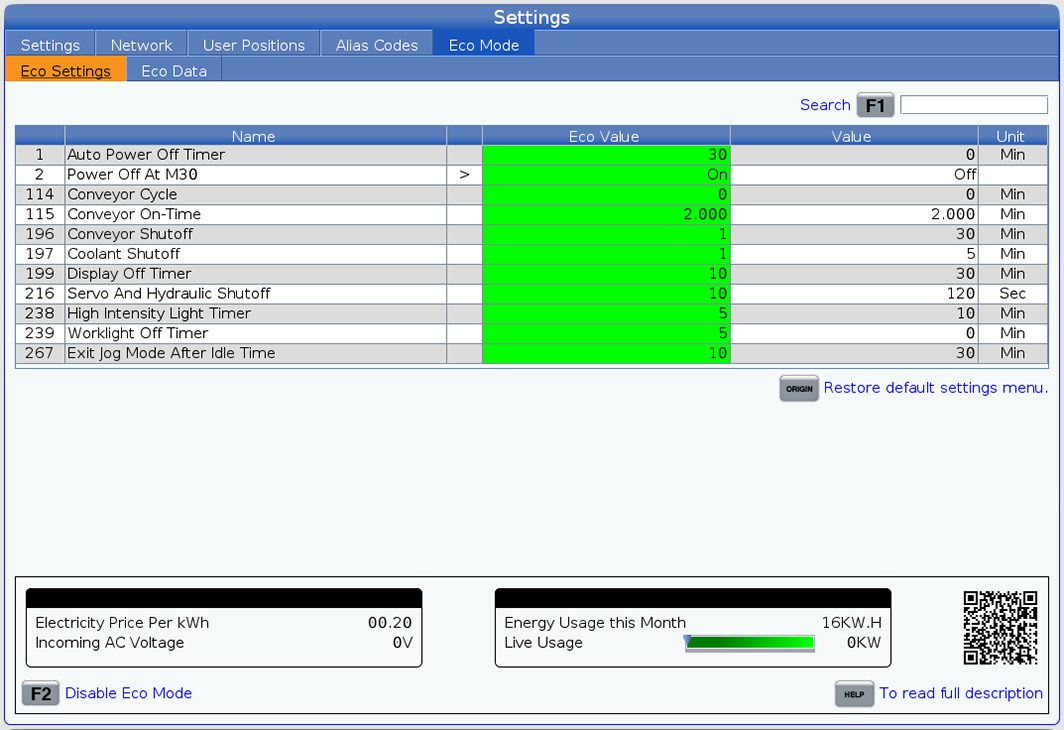Click the Live Usage green bar

[x=750, y=643]
